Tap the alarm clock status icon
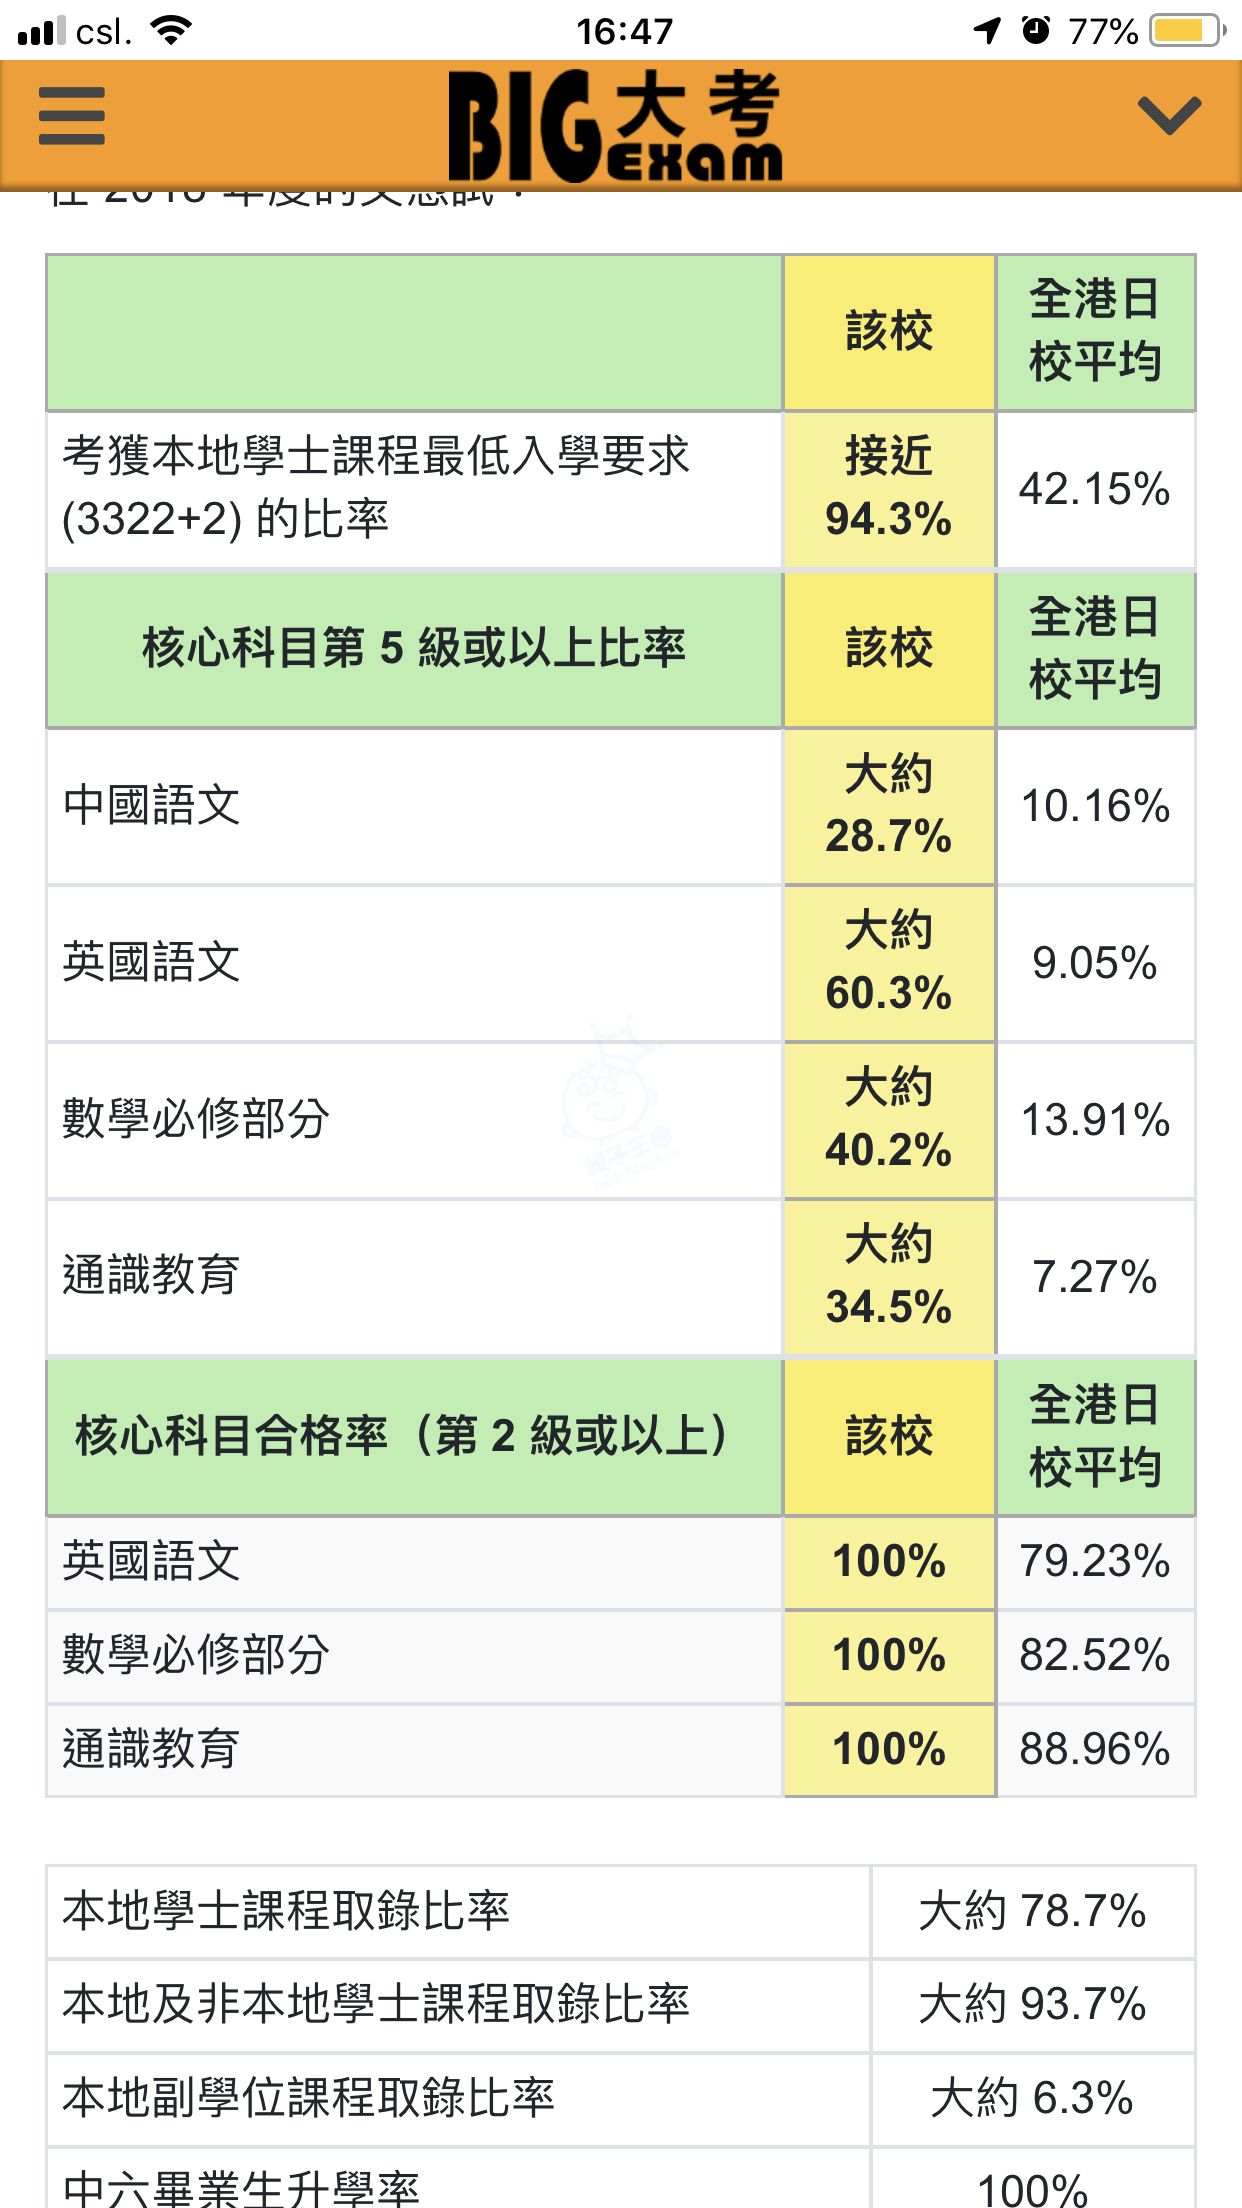Viewport: 1242px width, 2208px height. (x=1036, y=31)
